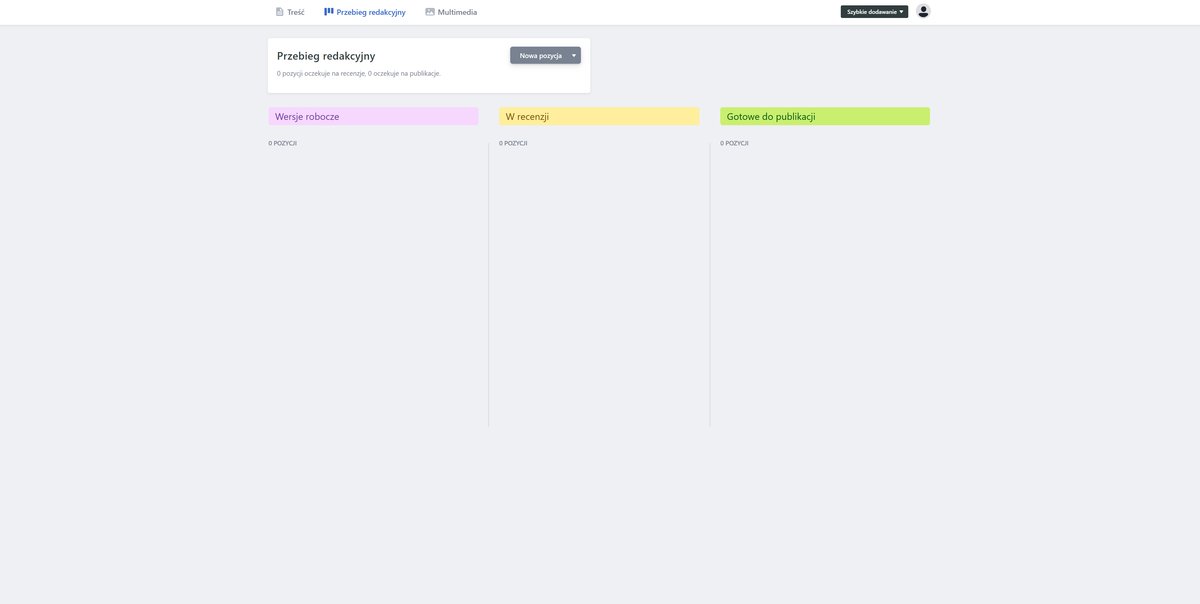Click the kanban icon beside Przebieg redakcyjny
Screen dimensions: 1200x604
click(x=329, y=12)
